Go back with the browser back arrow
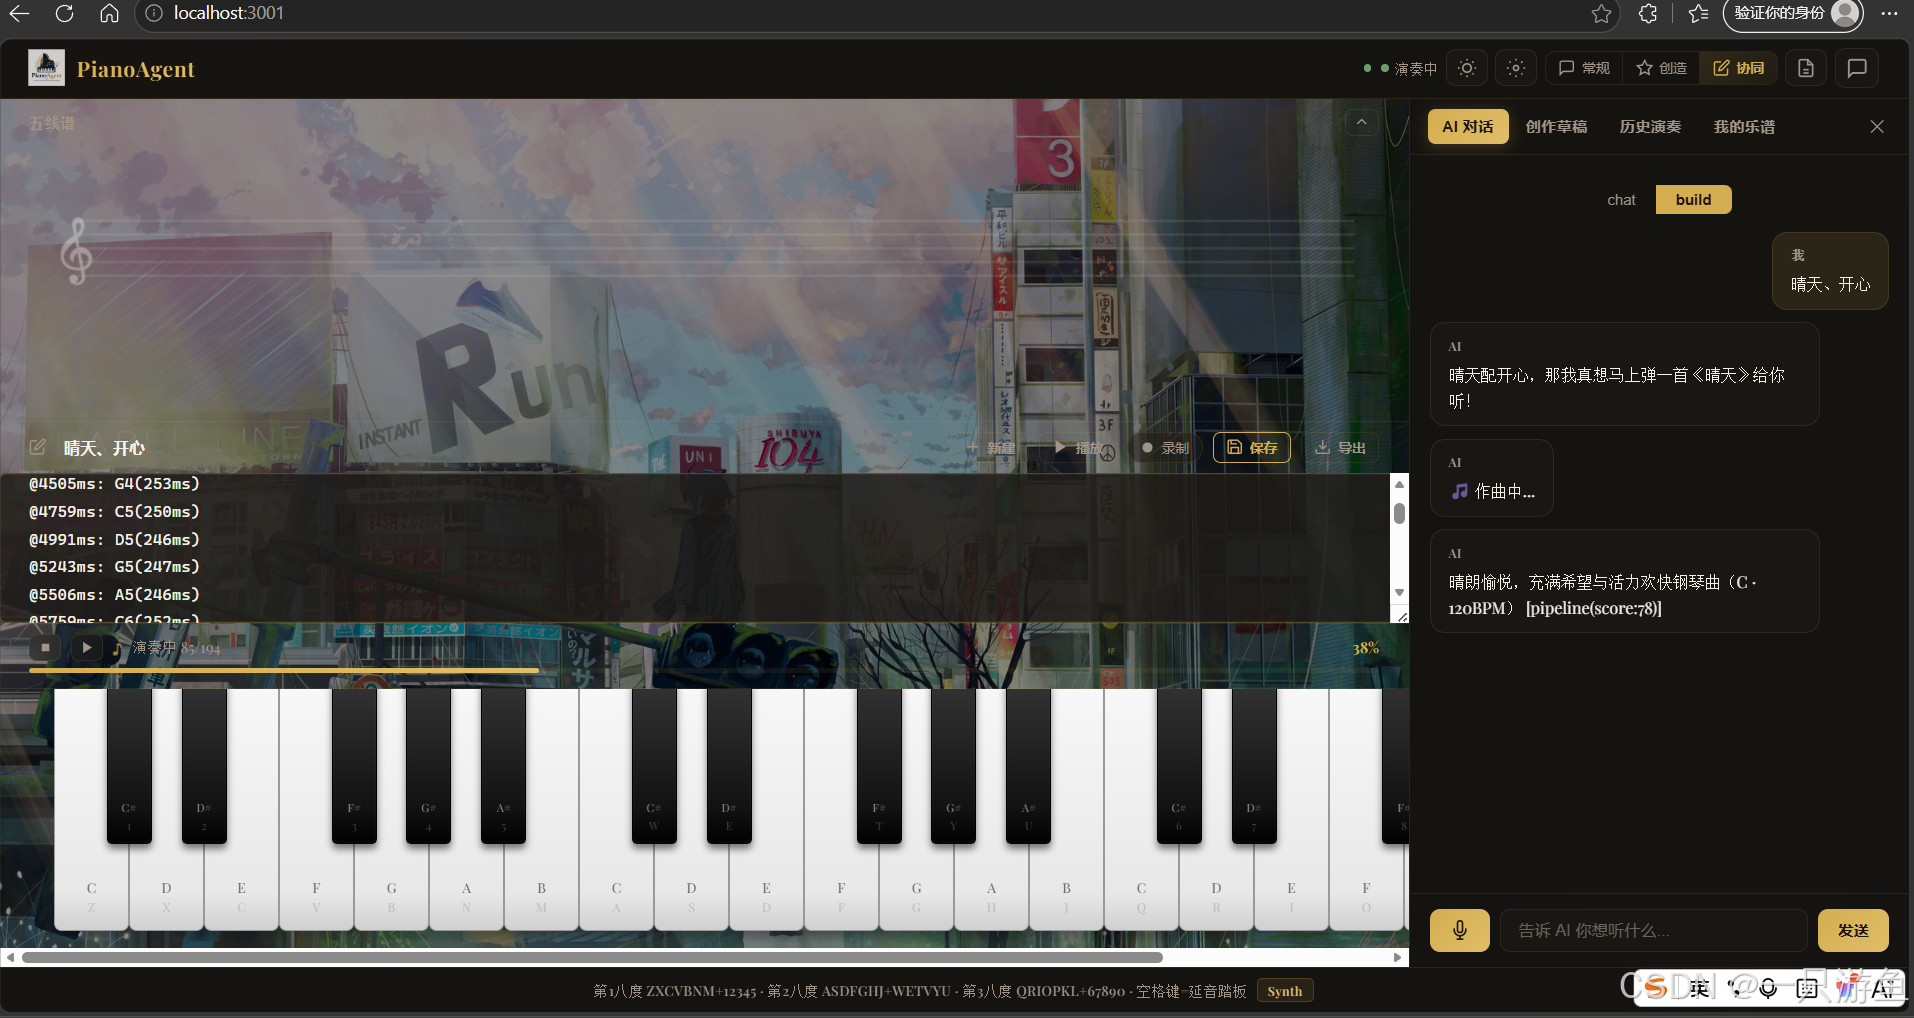The width and height of the screenshot is (1914, 1018). [x=19, y=13]
